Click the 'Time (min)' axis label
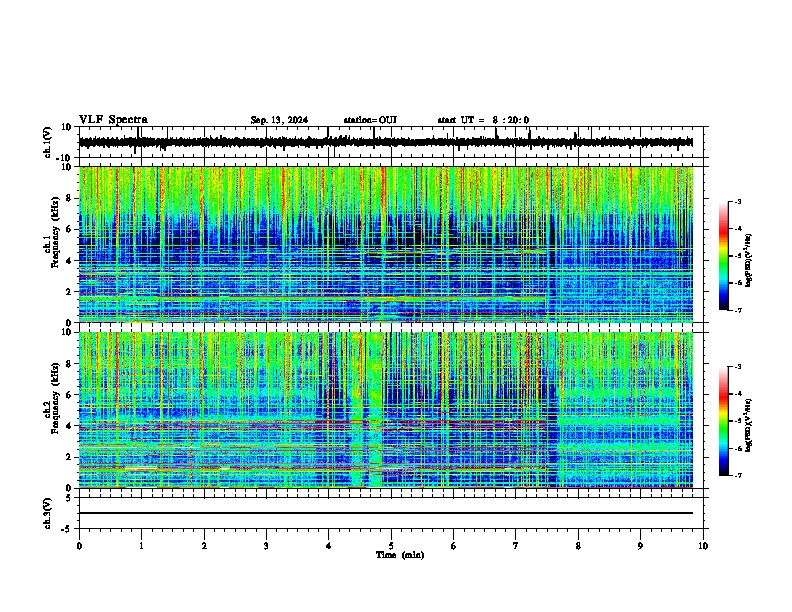Screen dimensions: 792x612 400,555
